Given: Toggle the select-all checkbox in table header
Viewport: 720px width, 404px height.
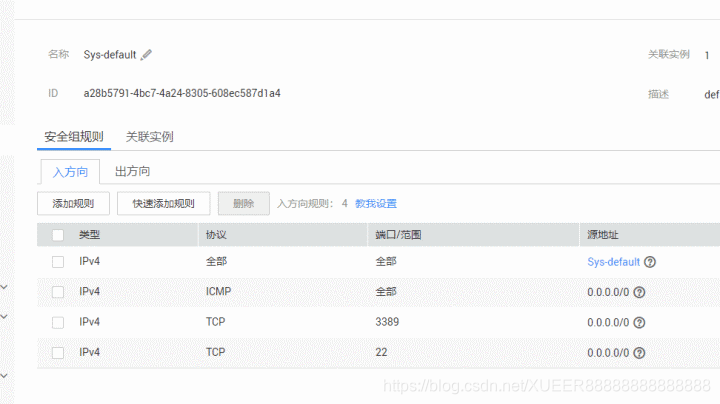Looking at the screenshot, I should click(x=58, y=235).
